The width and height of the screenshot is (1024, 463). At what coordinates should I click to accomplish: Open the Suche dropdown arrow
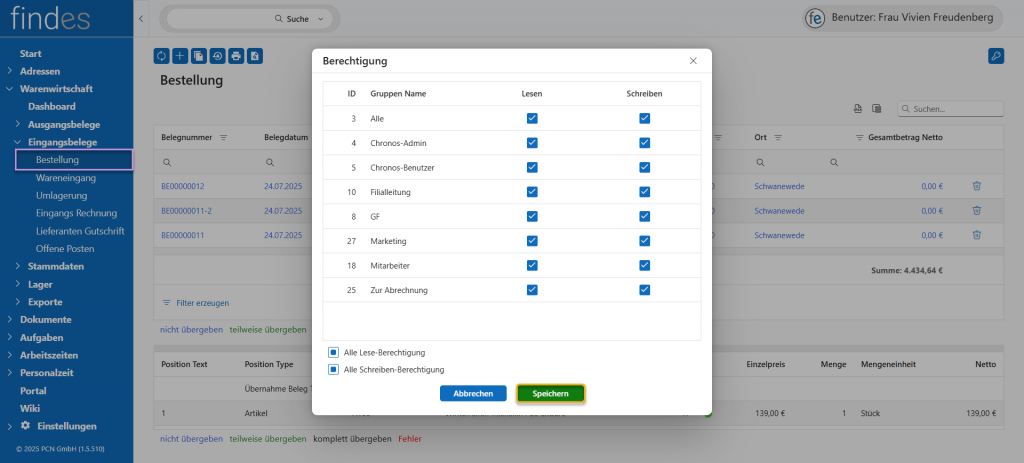coord(320,19)
